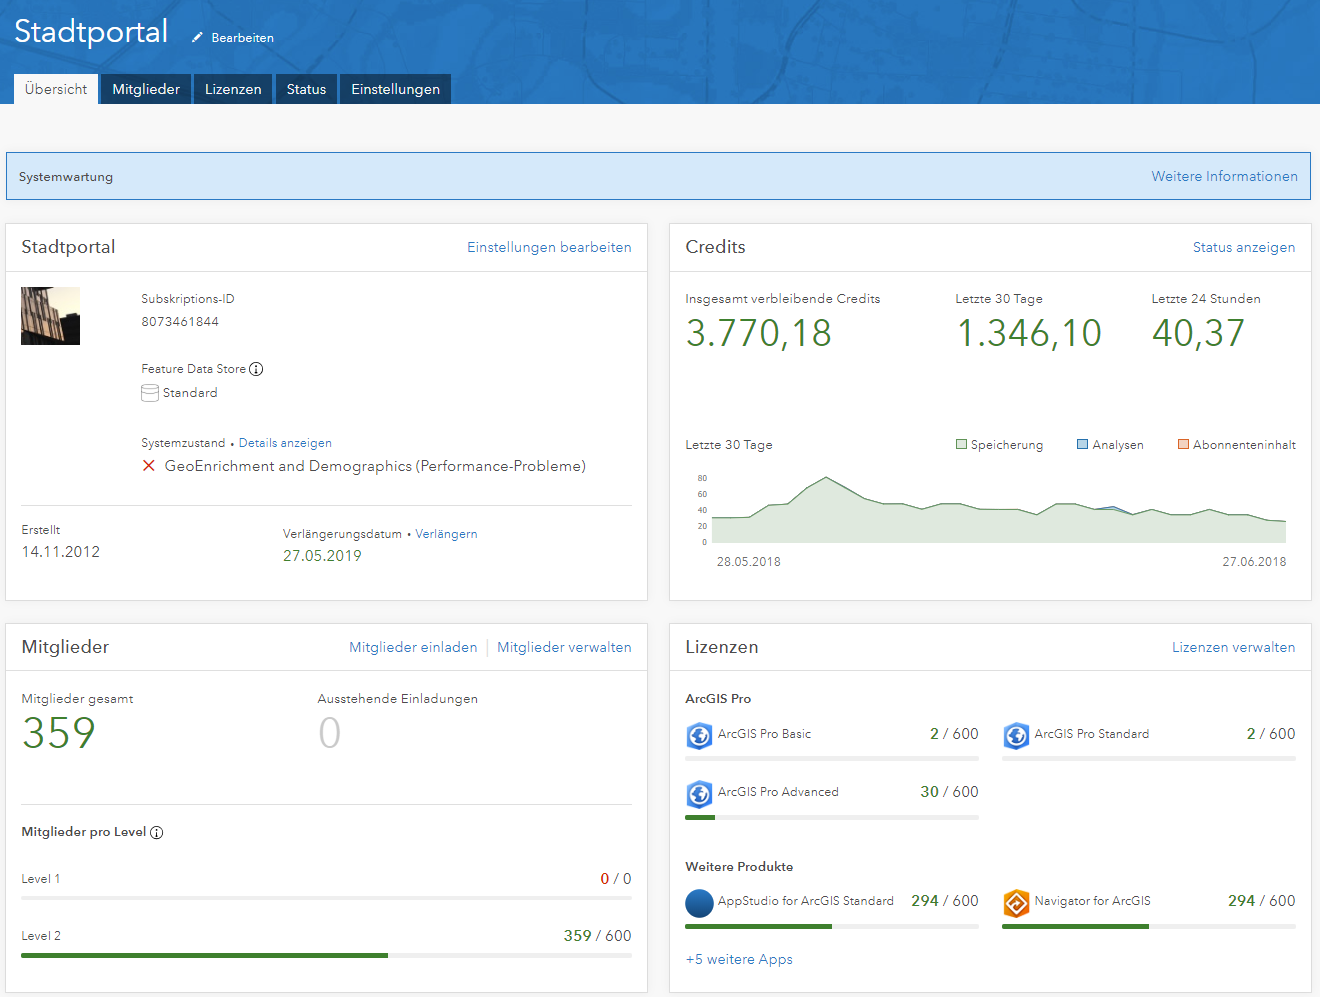Switch to the Übersicht tab
1320x997 pixels.
click(56, 89)
